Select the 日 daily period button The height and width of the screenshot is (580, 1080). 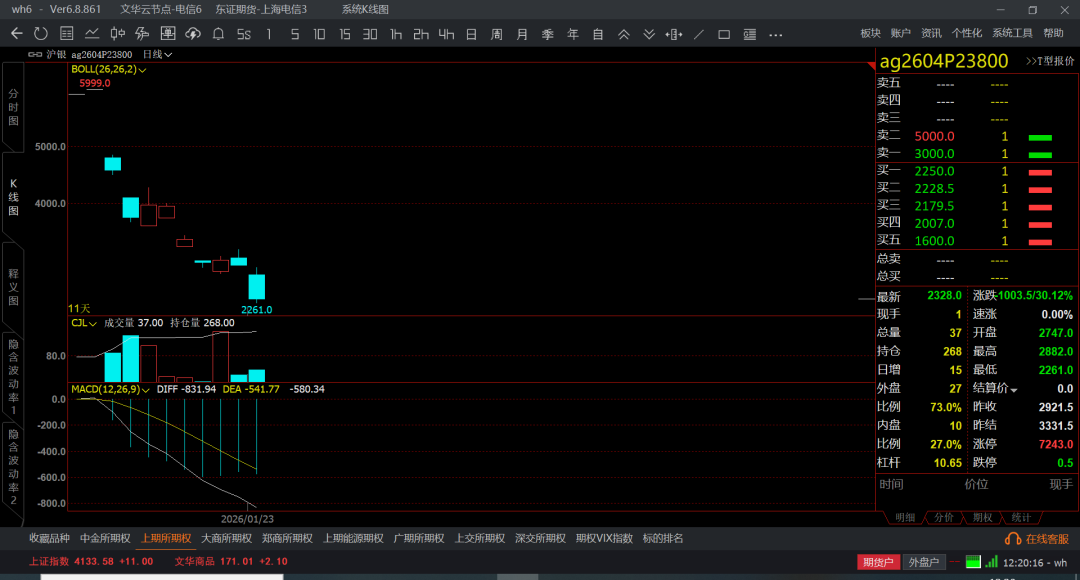[x=471, y=34]
